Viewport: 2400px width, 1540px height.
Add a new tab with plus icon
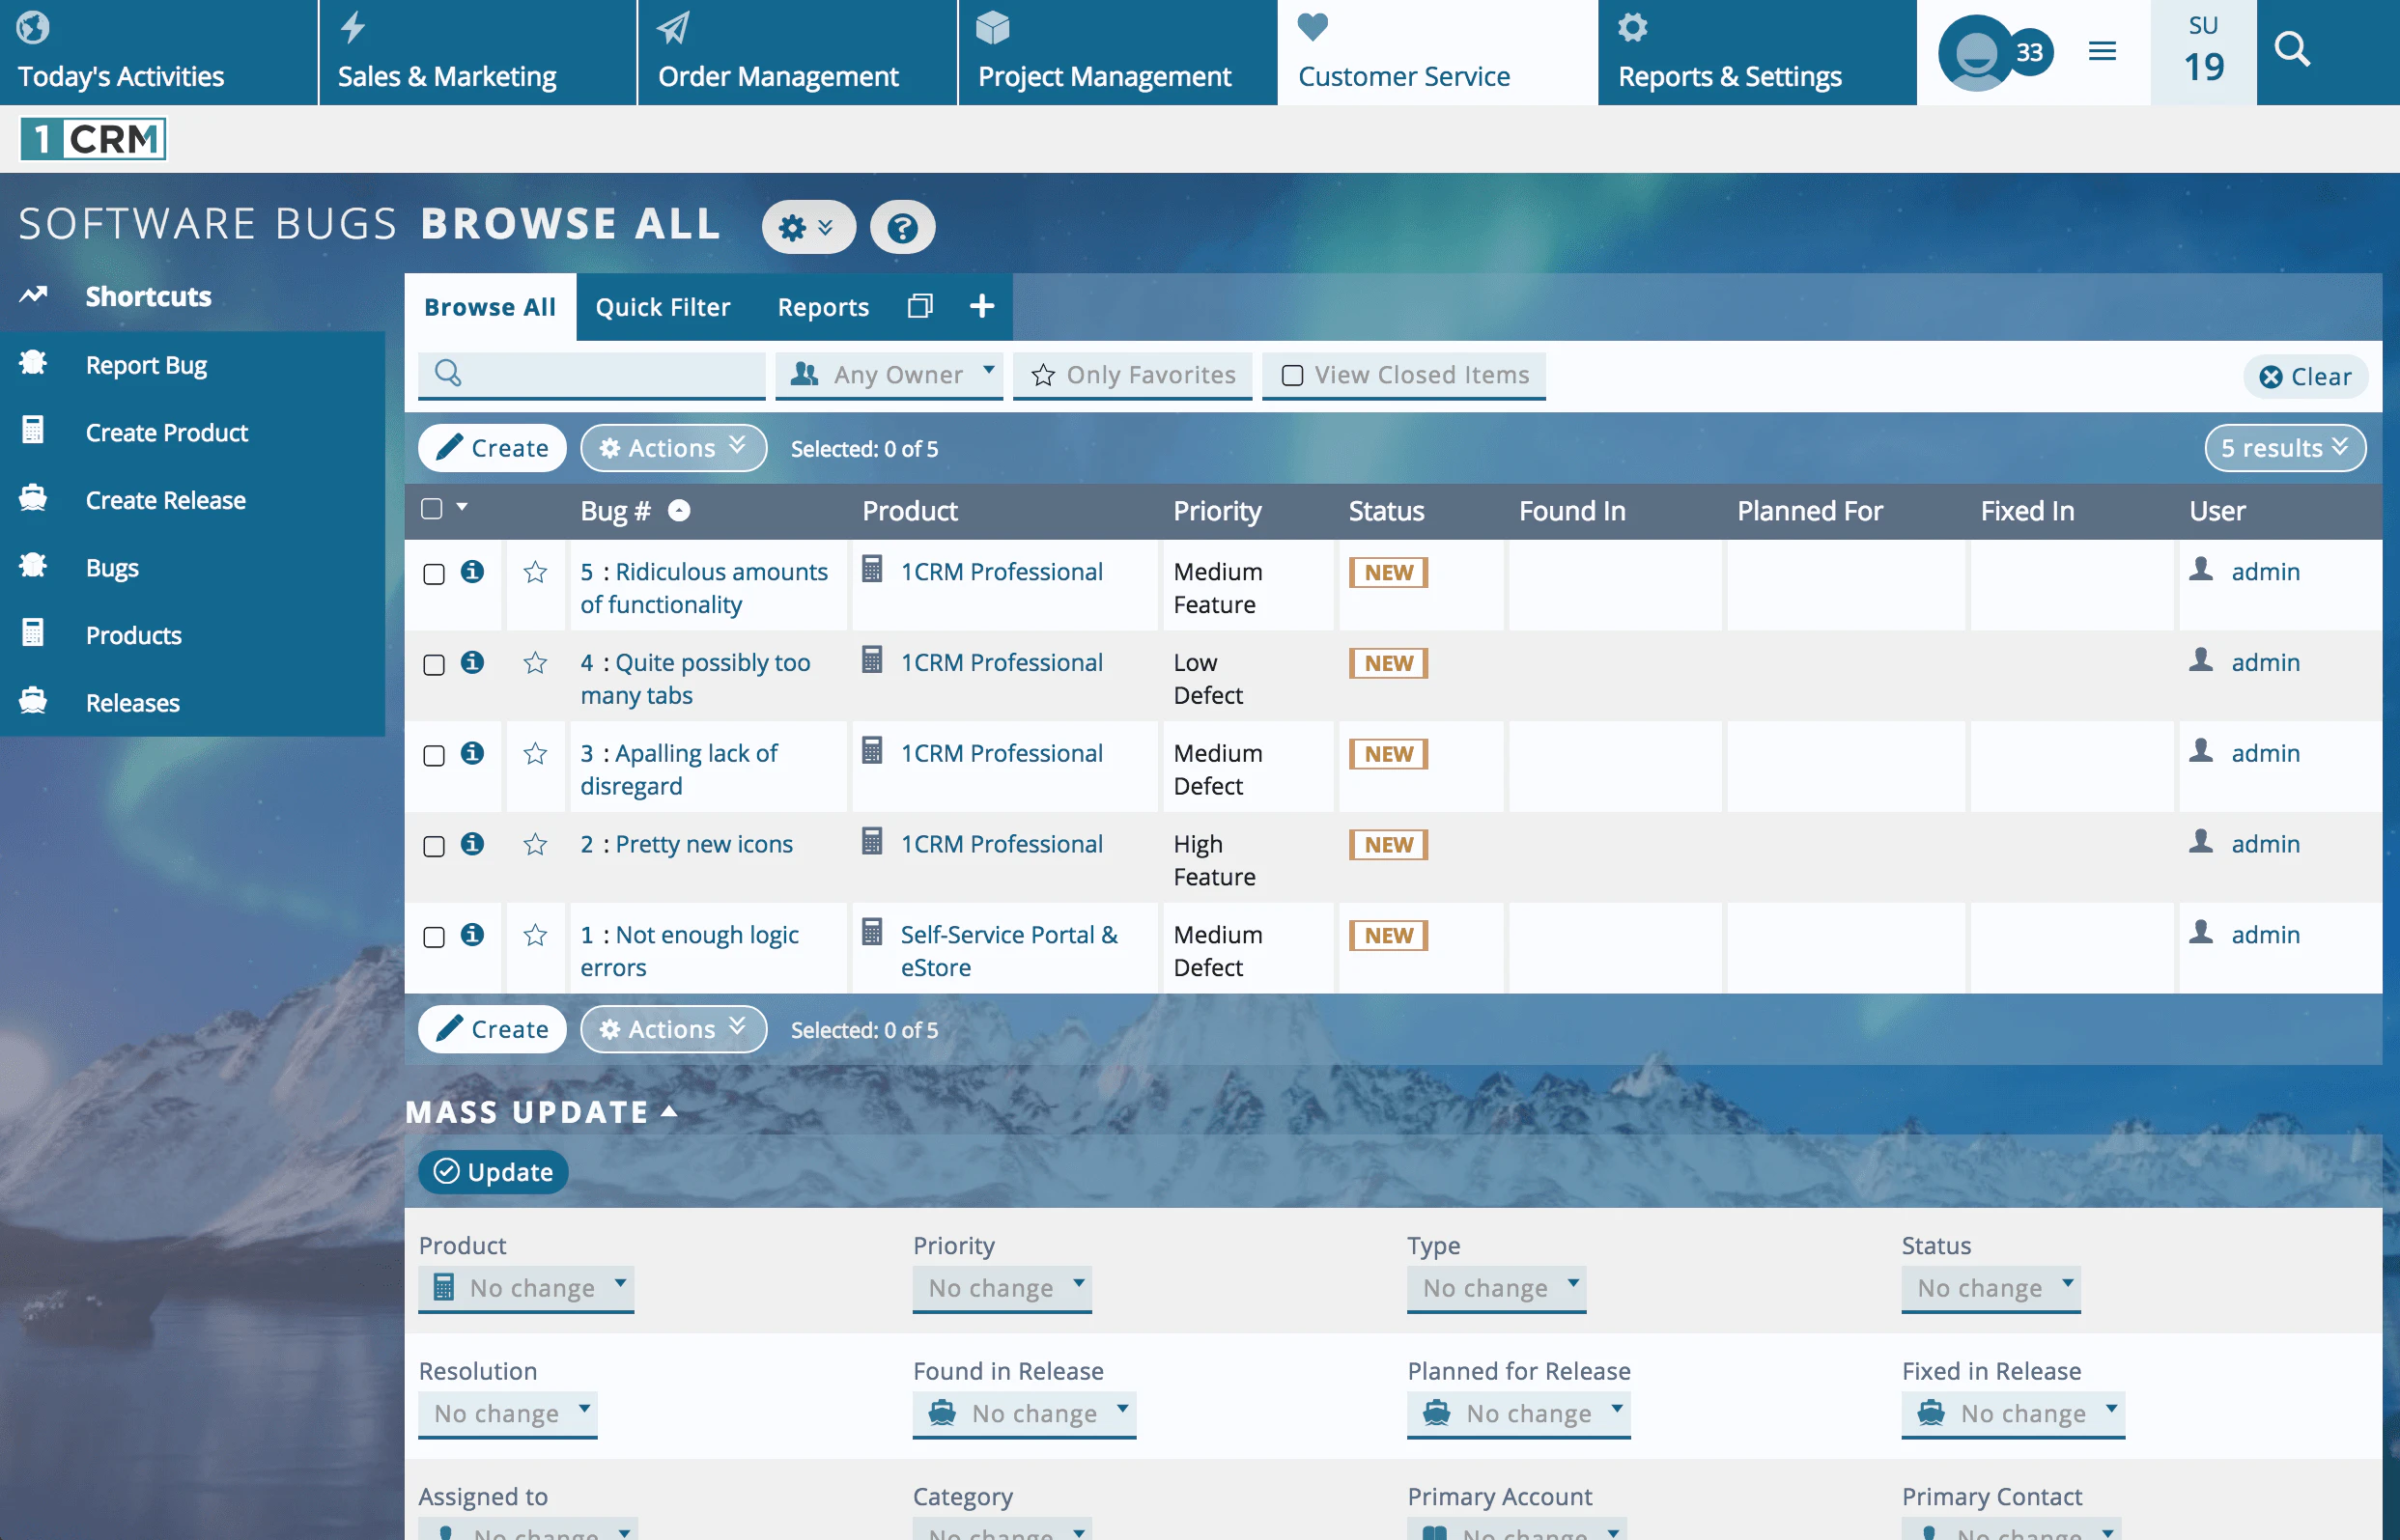point(982,306)
